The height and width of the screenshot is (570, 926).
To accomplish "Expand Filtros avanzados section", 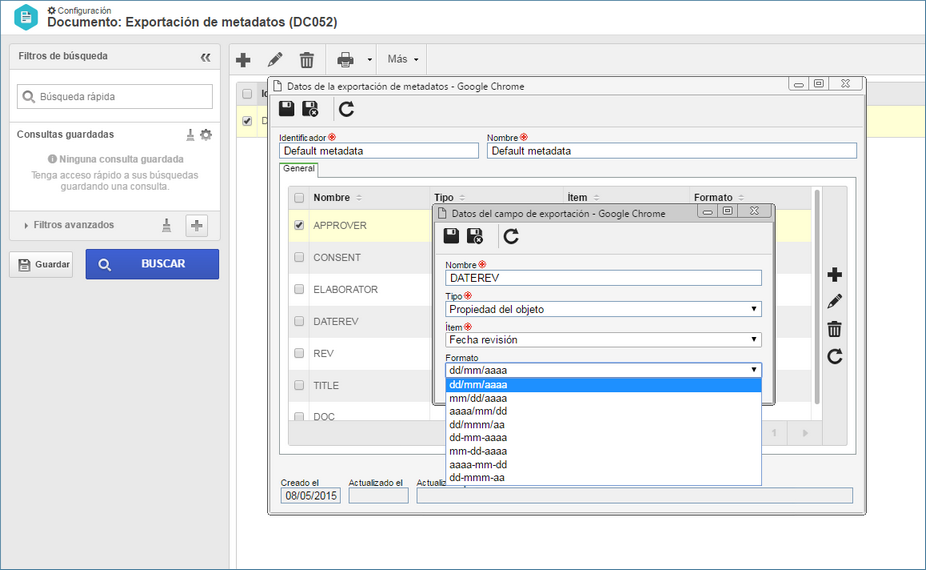I will click(69, 225).
